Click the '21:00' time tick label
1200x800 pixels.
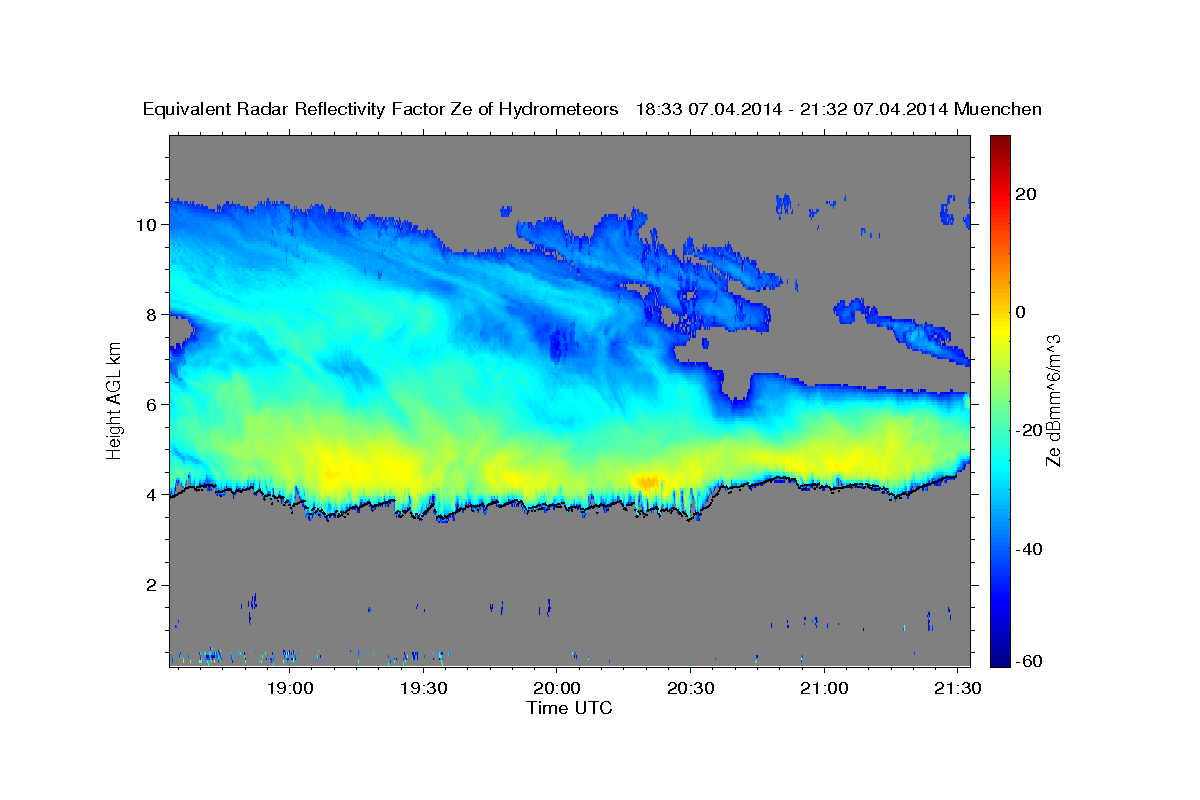coord(824,689)
